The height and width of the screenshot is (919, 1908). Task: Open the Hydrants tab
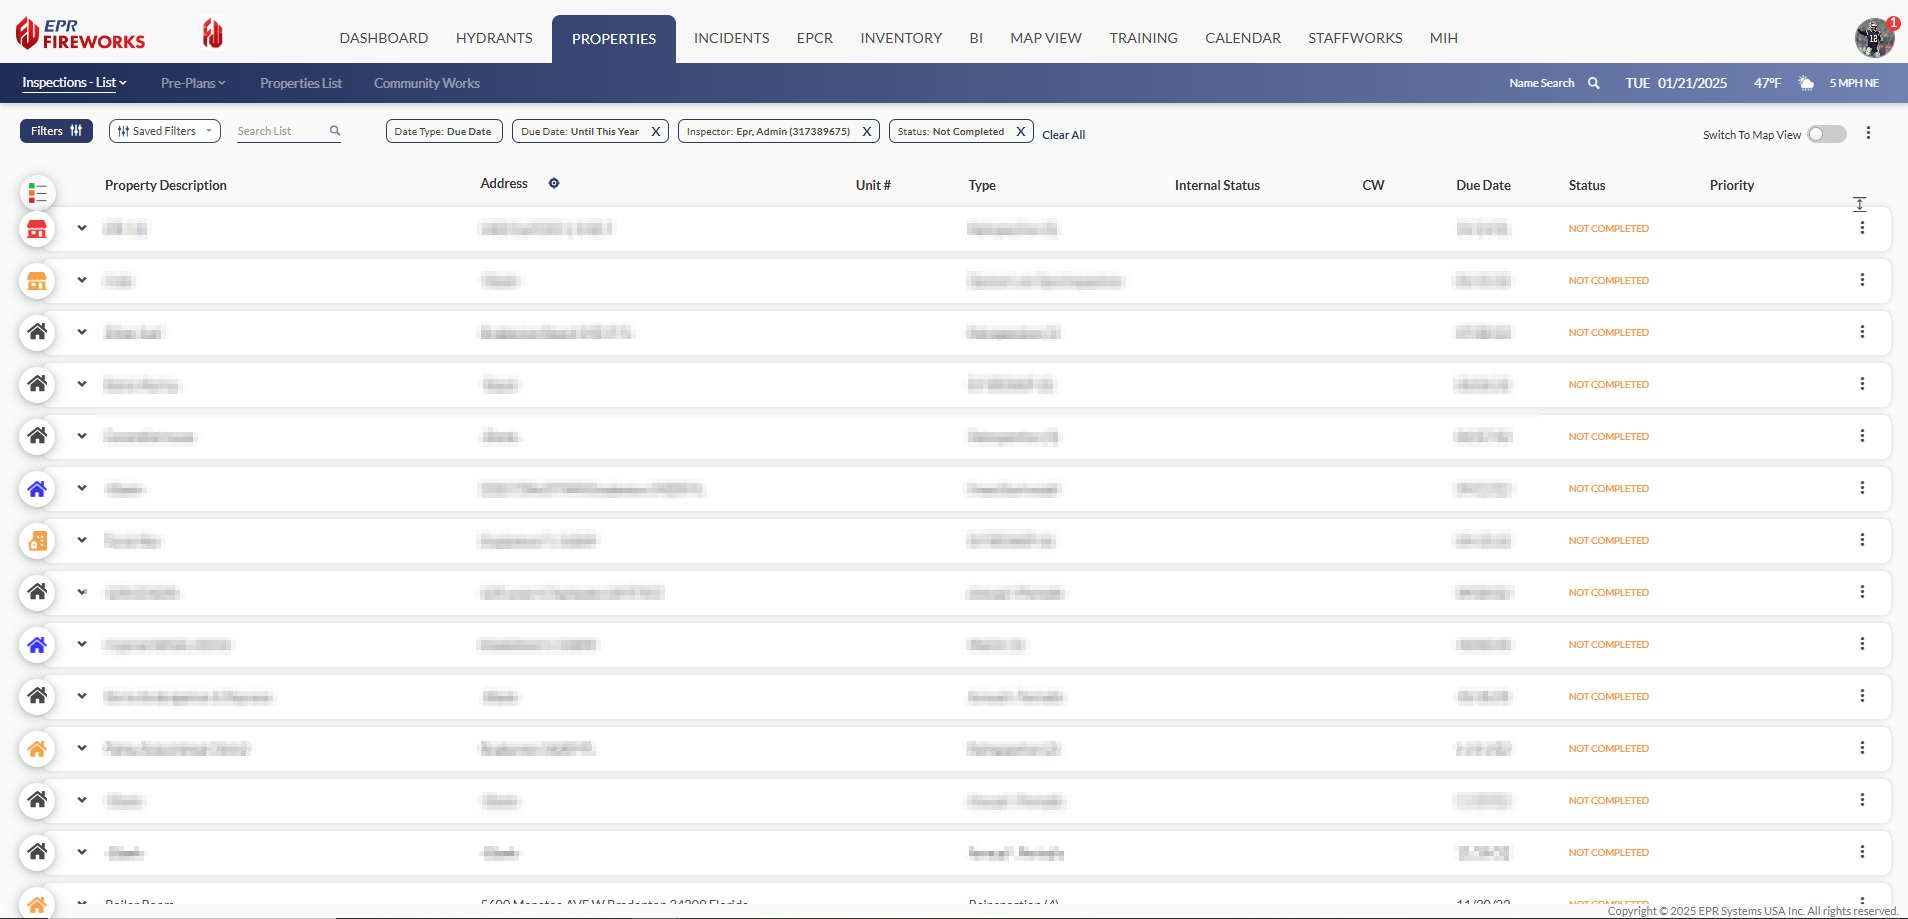(x=494, y=38)
